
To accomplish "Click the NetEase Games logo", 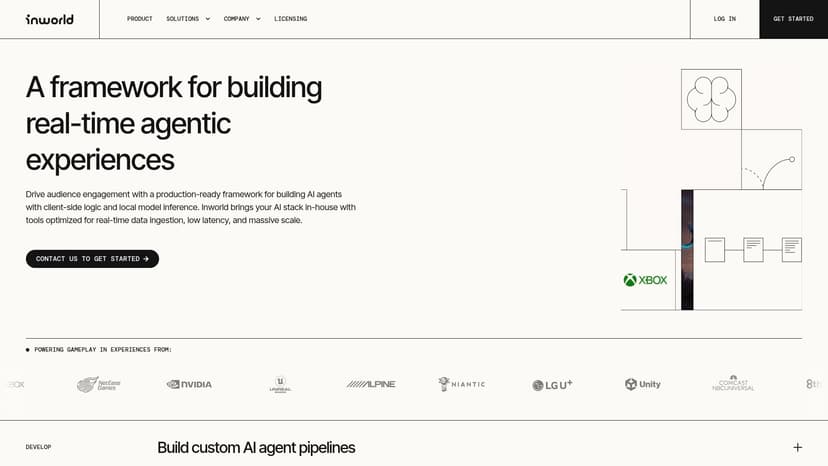I will pyautogui.click(x=98, y=384).
